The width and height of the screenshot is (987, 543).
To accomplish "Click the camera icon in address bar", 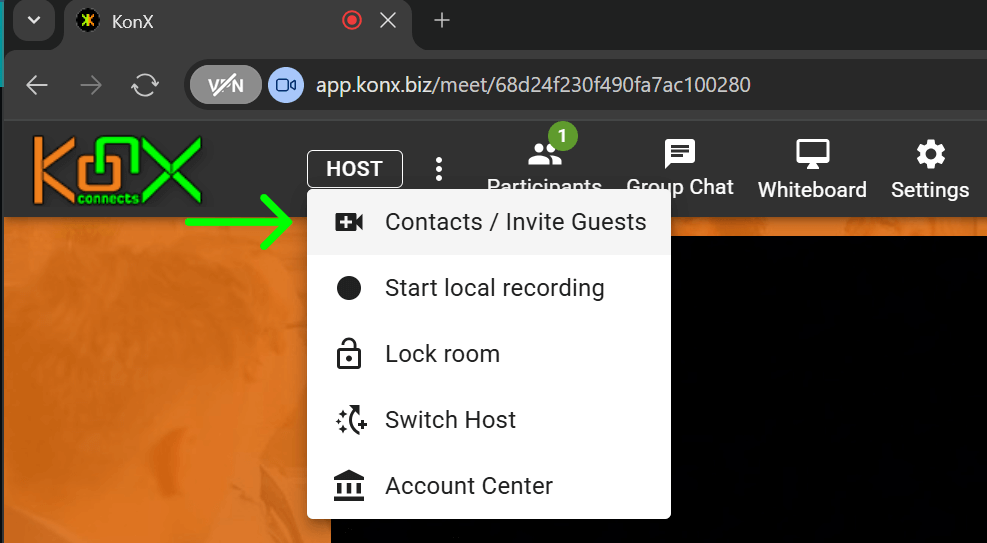I will (286, 85).
